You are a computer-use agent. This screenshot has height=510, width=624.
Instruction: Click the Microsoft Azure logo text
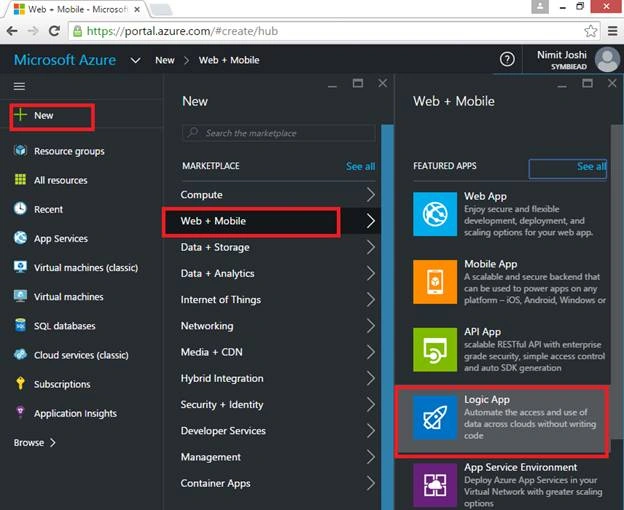click(65, 60)
